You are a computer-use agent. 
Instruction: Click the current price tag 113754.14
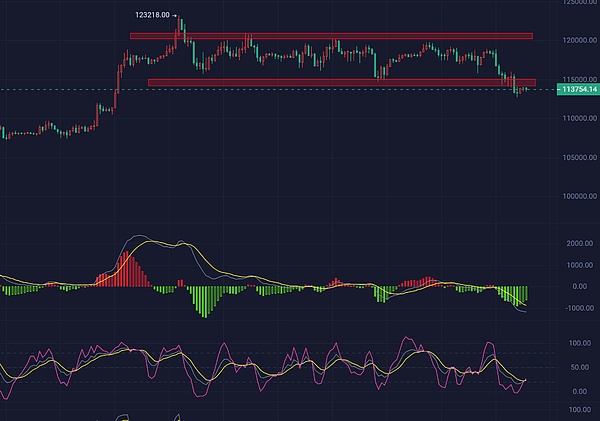[x=577, y=89]
